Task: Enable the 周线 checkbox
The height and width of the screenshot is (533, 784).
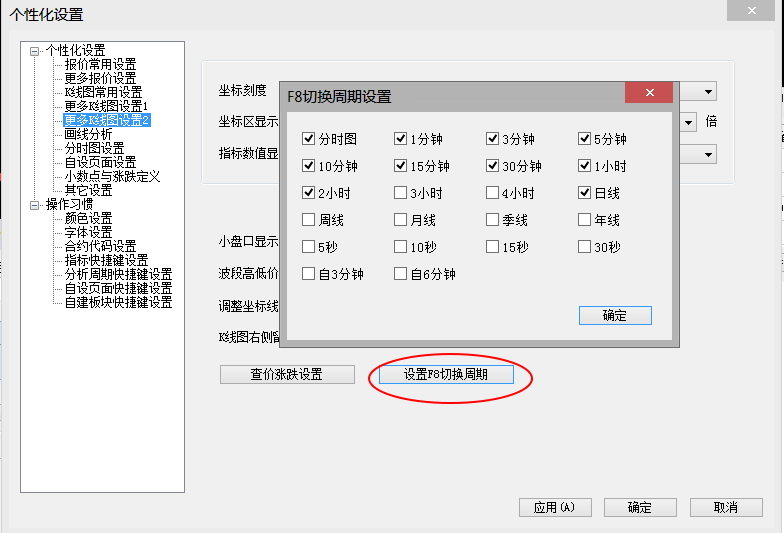Action: coord(308,220)
